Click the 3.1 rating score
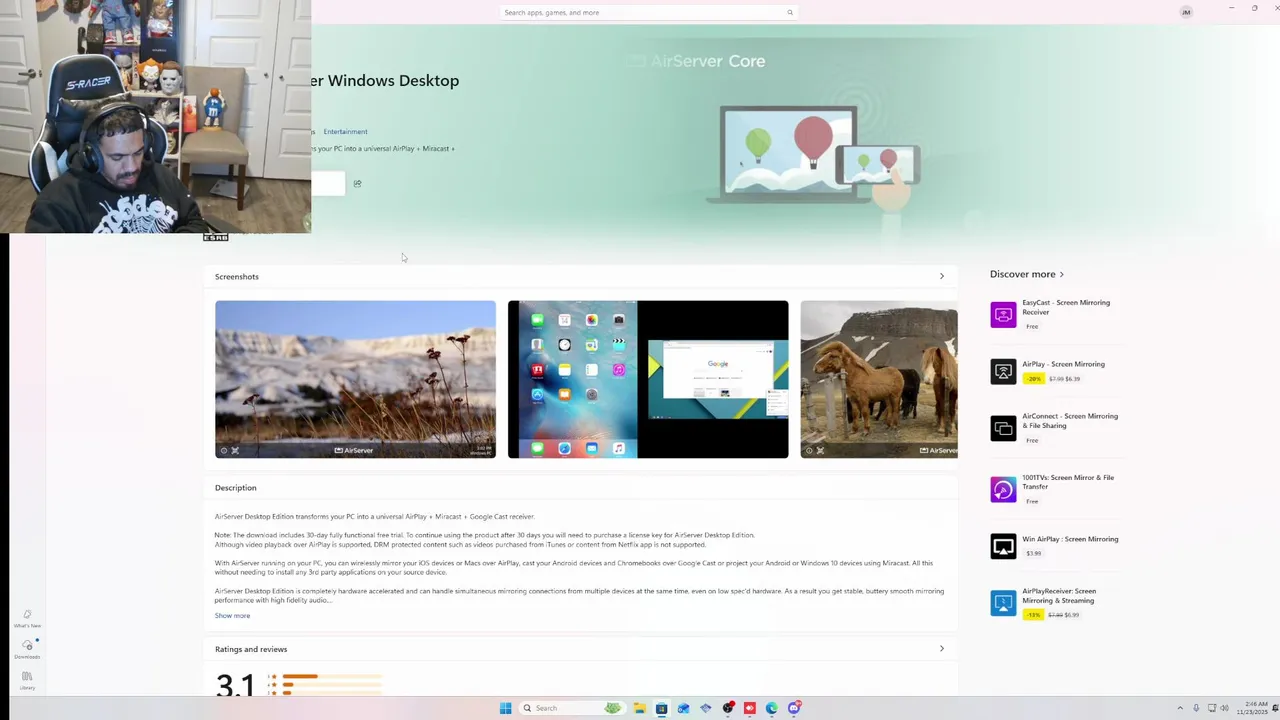The height and width of the screenshot is (720, 1280). pyautogui.click(x=235, y=685)
